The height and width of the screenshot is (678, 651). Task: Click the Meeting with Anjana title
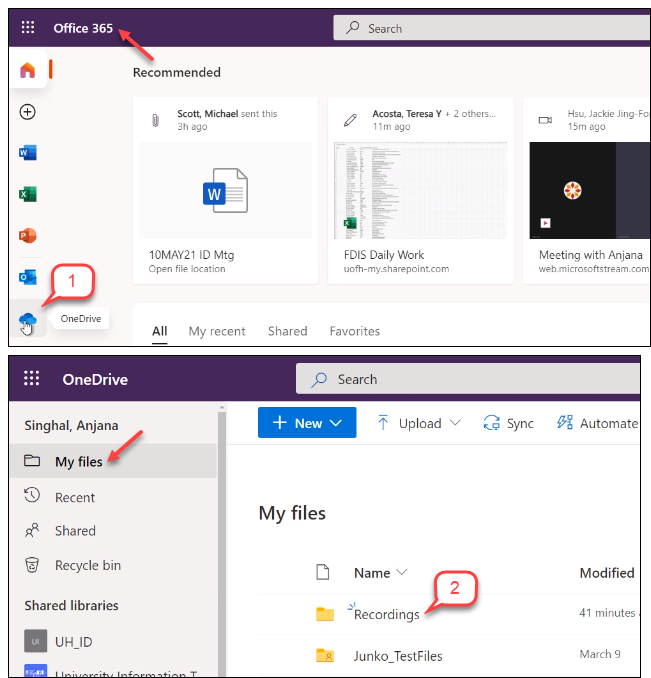pyautogui.click(x=590, y=255)
